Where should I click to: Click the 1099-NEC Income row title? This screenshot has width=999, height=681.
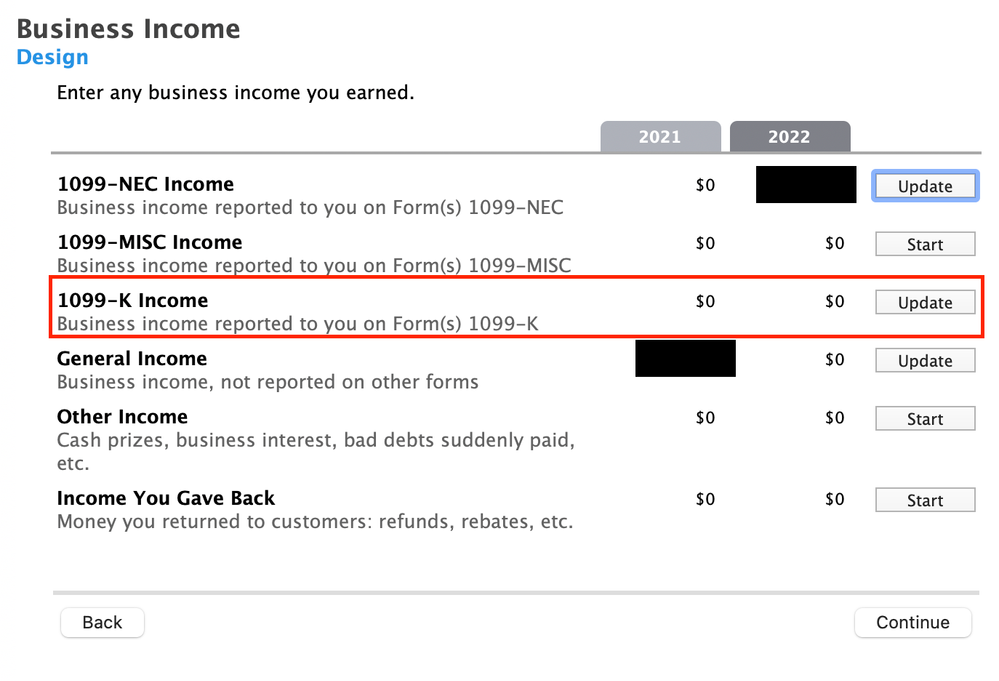point(145,184)
